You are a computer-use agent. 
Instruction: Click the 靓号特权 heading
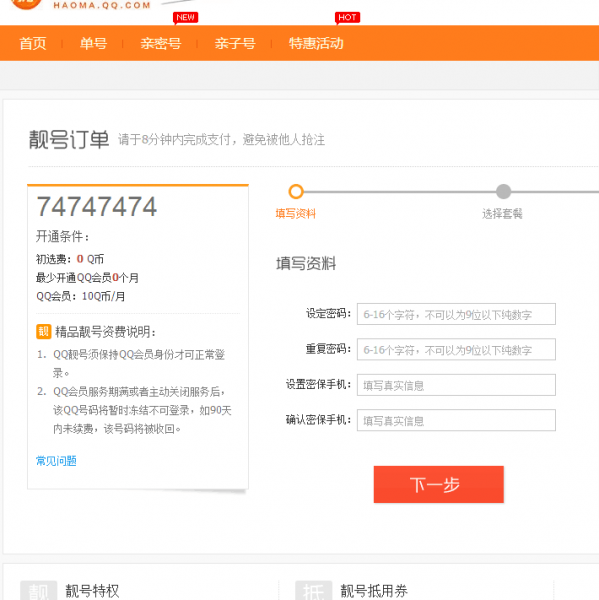click(92, 591)
